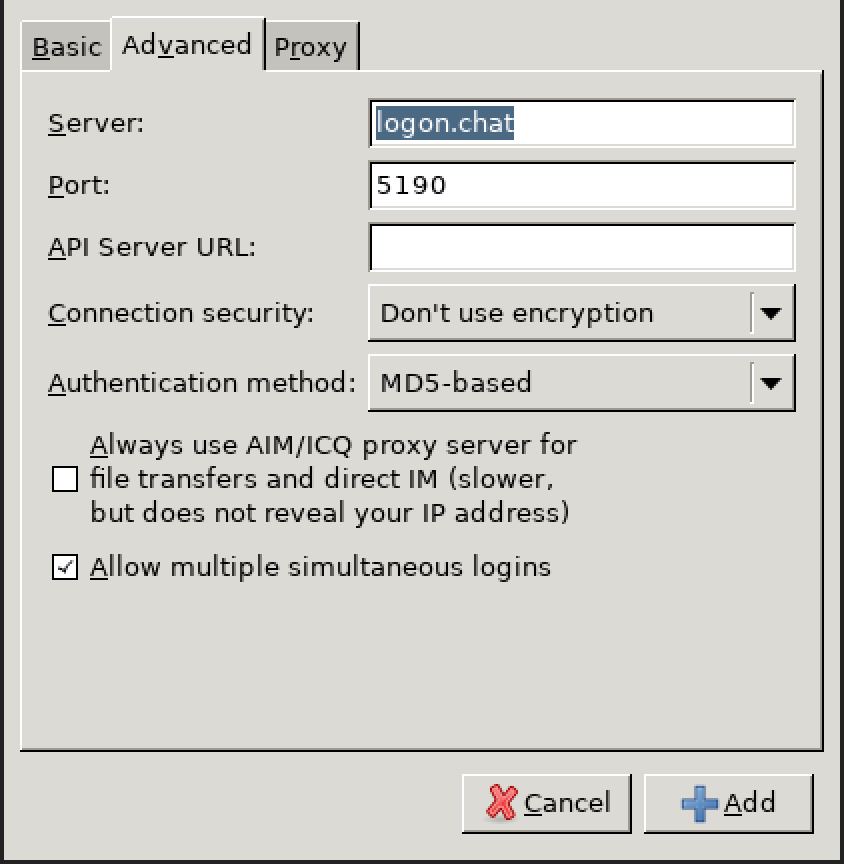Screen dimensions: 844x864
Task: Expand Connection security using its arrow
Action: [771, 313]
